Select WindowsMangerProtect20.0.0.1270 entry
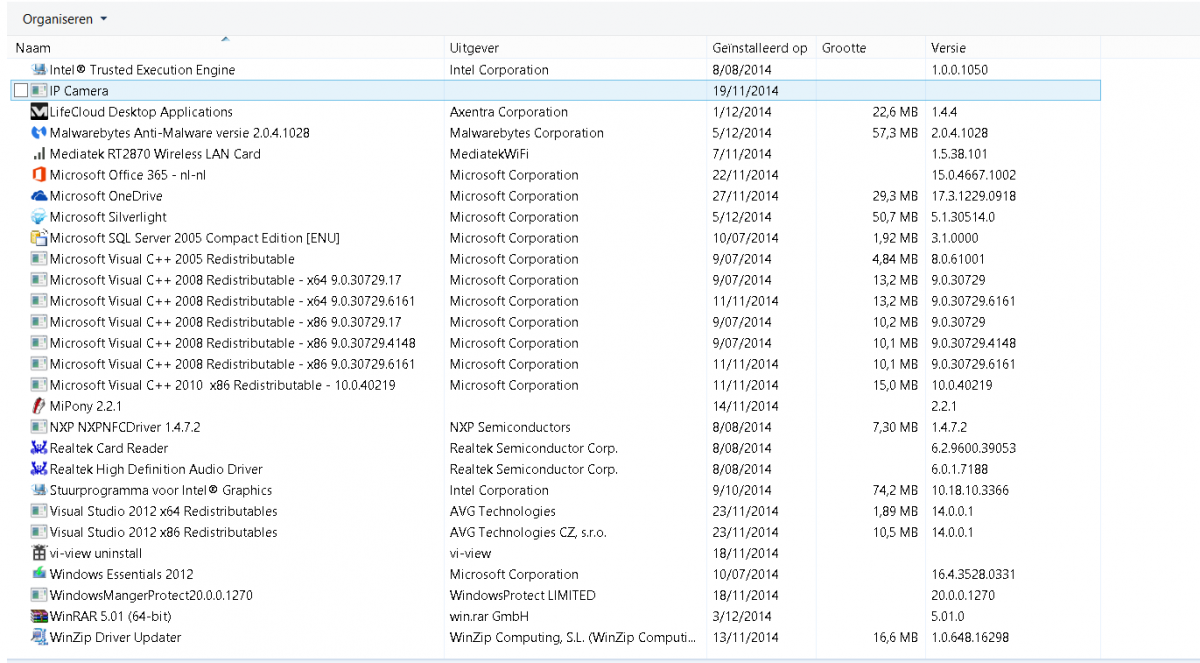 pyautogui.click(x=151, y=595)
